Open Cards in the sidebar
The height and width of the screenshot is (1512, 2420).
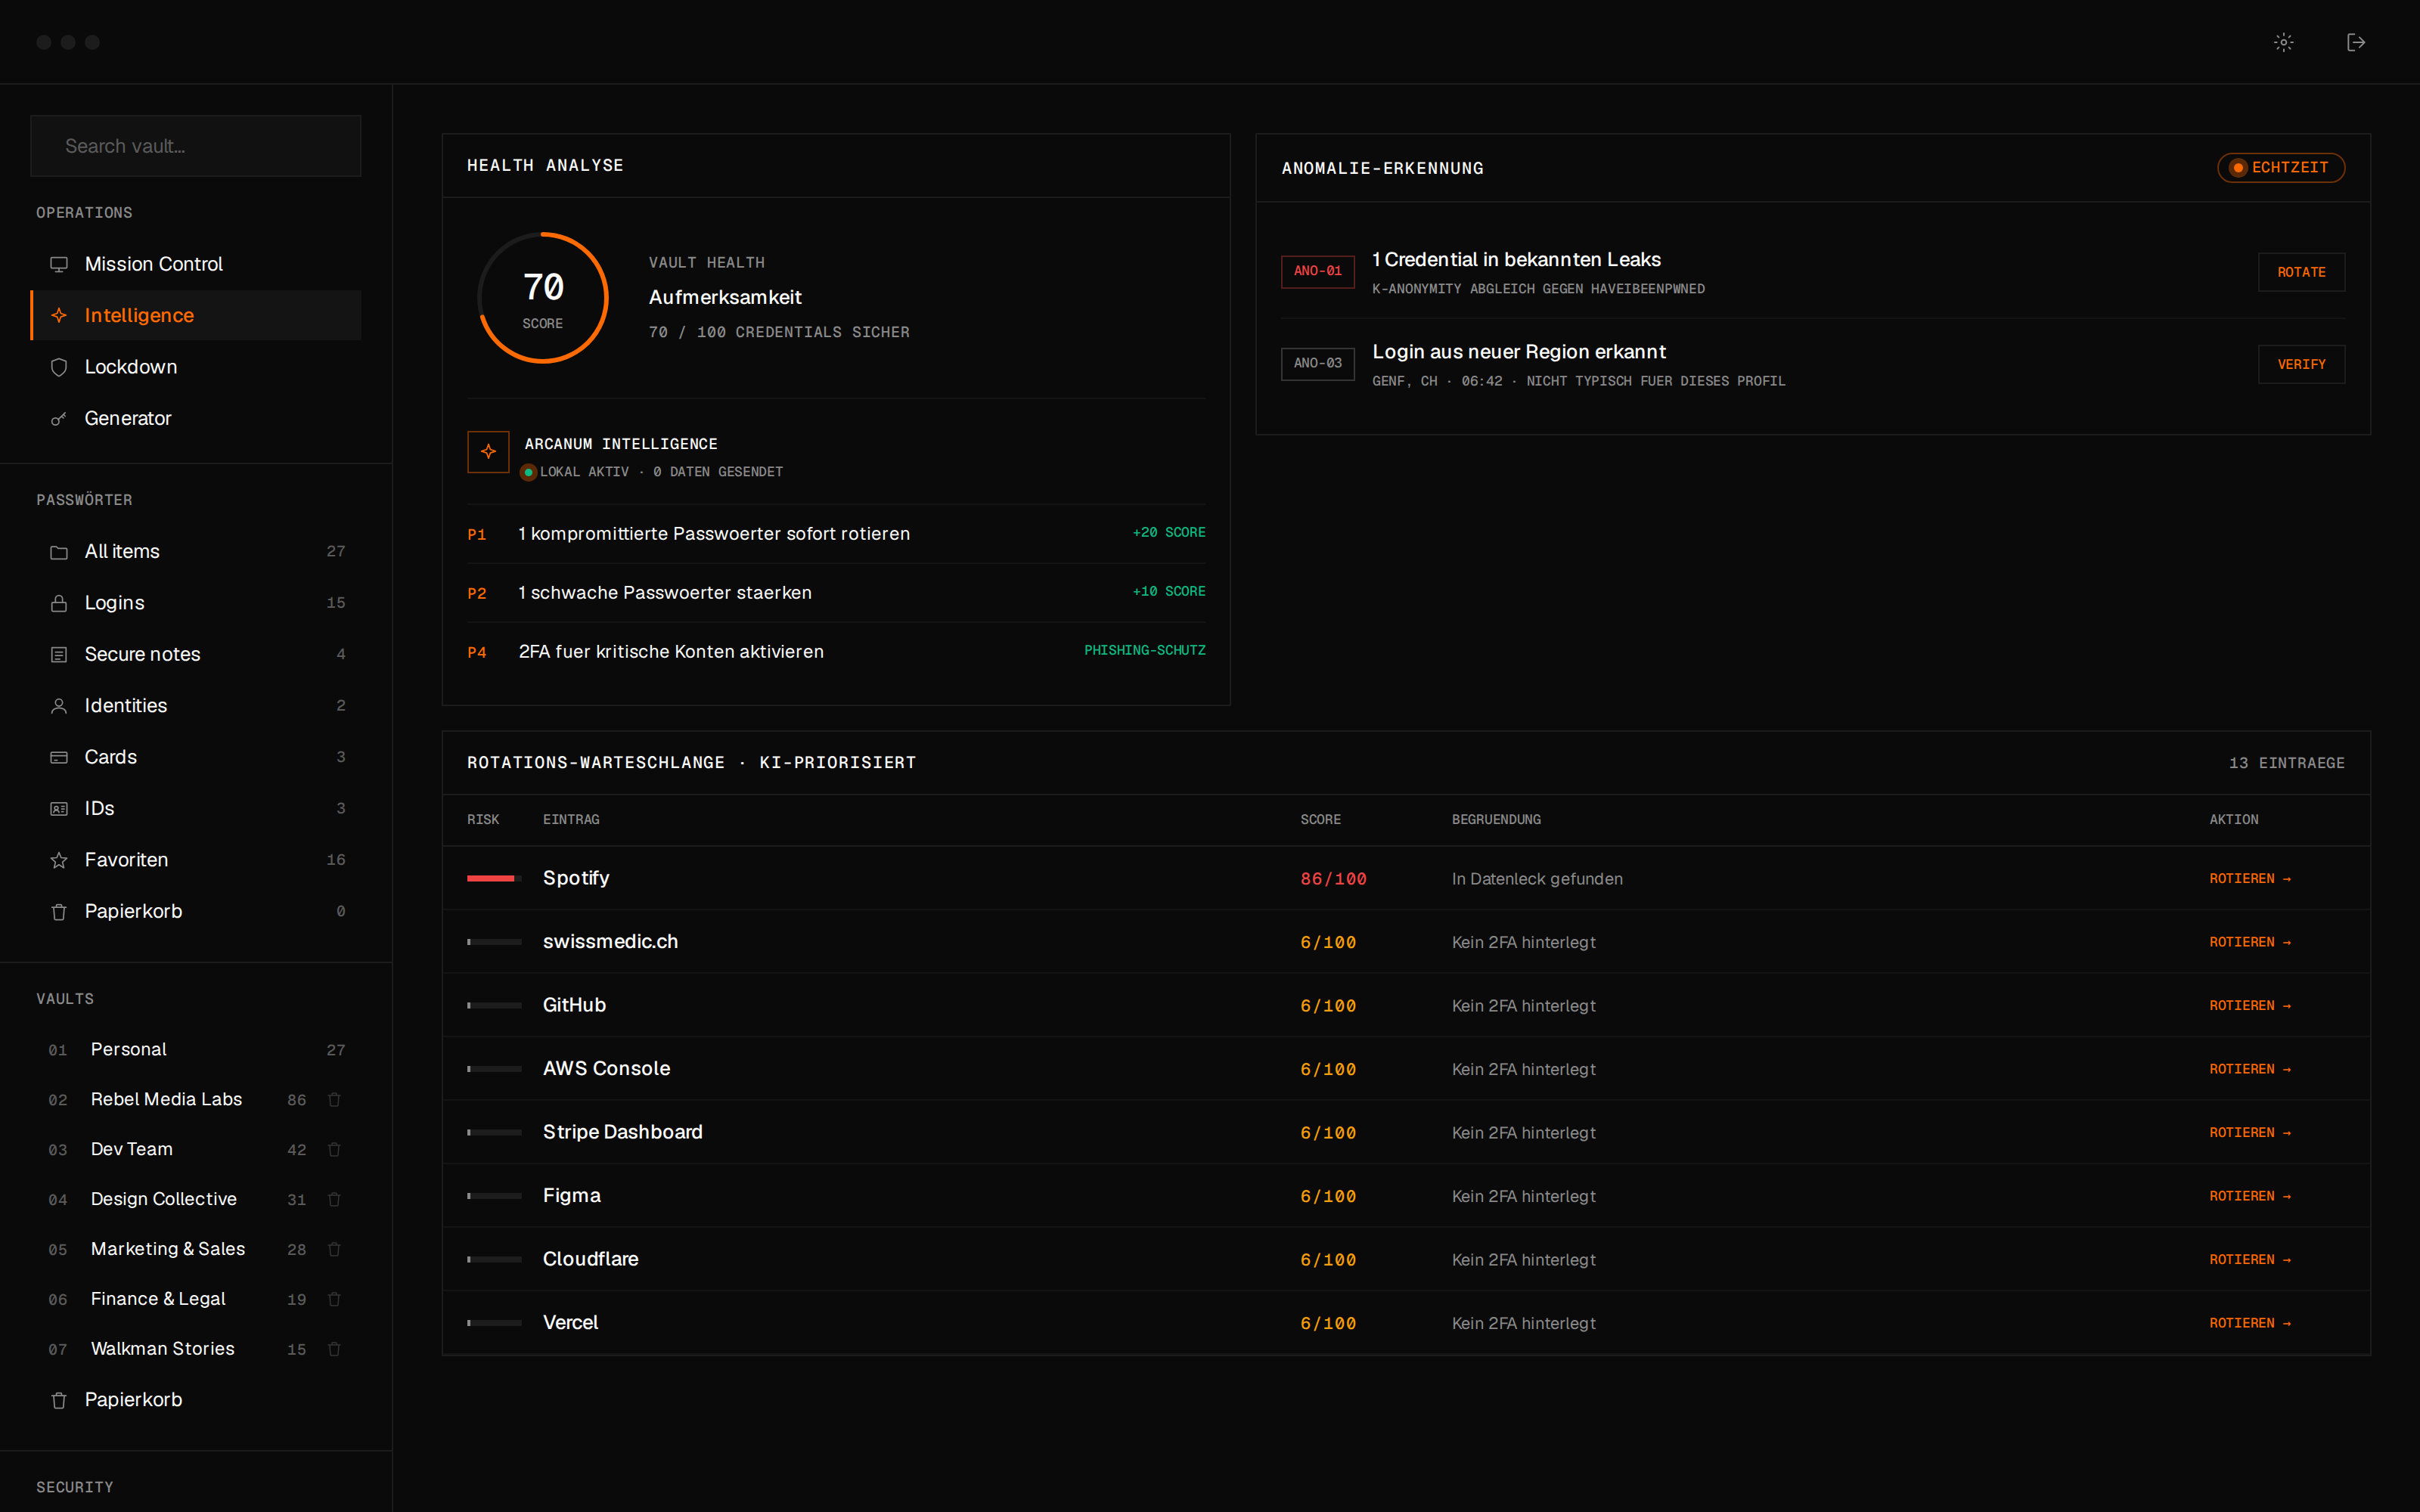(x=196, y=757)
